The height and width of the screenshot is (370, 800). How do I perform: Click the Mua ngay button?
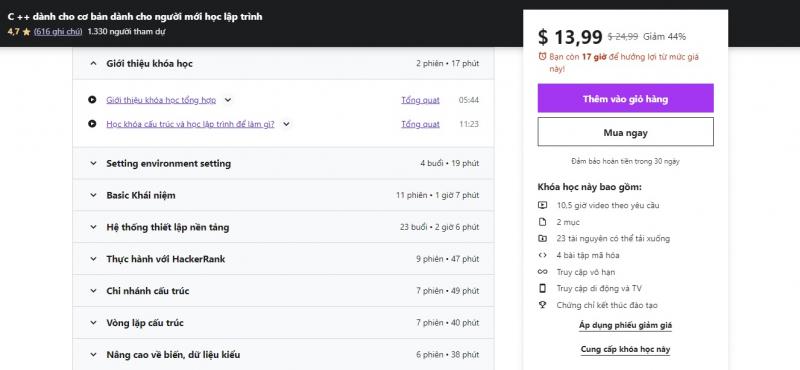pyautogui.click(x=626, y=133)
